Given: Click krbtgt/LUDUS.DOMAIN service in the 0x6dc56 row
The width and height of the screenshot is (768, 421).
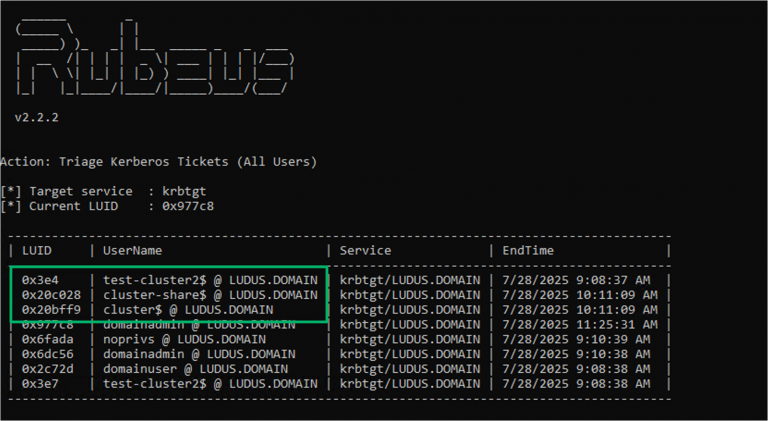Looking at the screenshot, I should click(410, 354).
